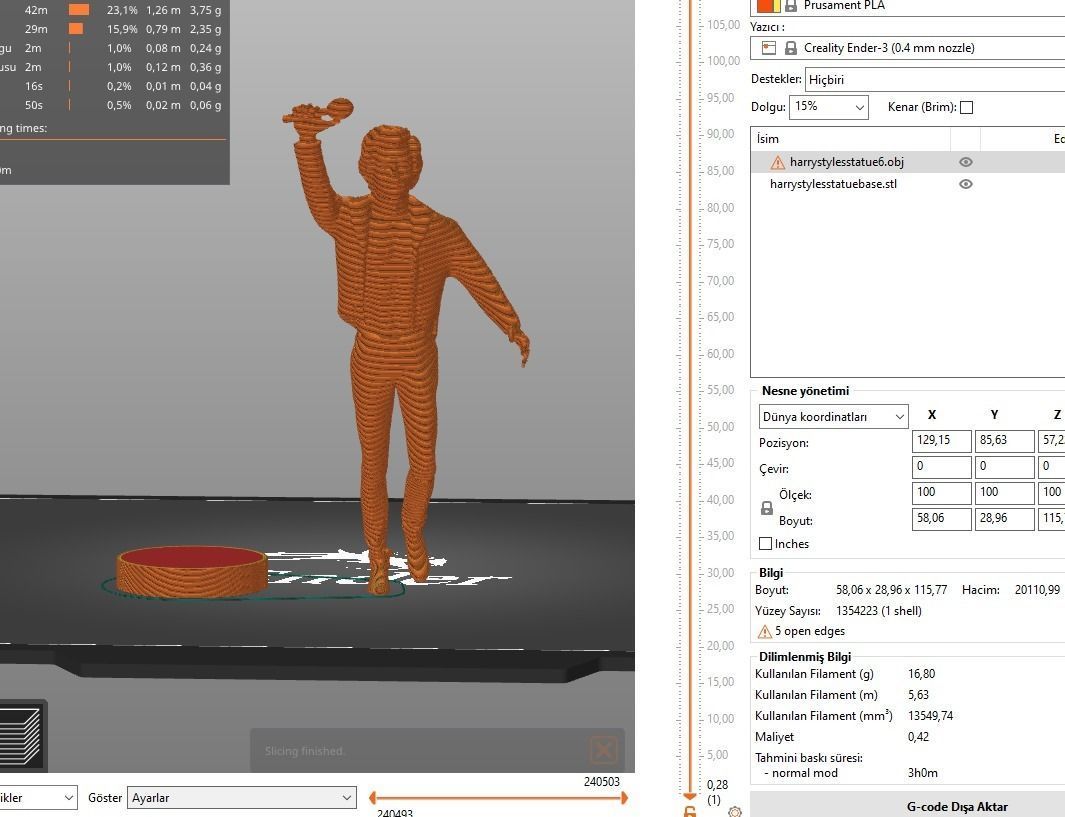Check the Inches checkbox

tap(765, 543)
